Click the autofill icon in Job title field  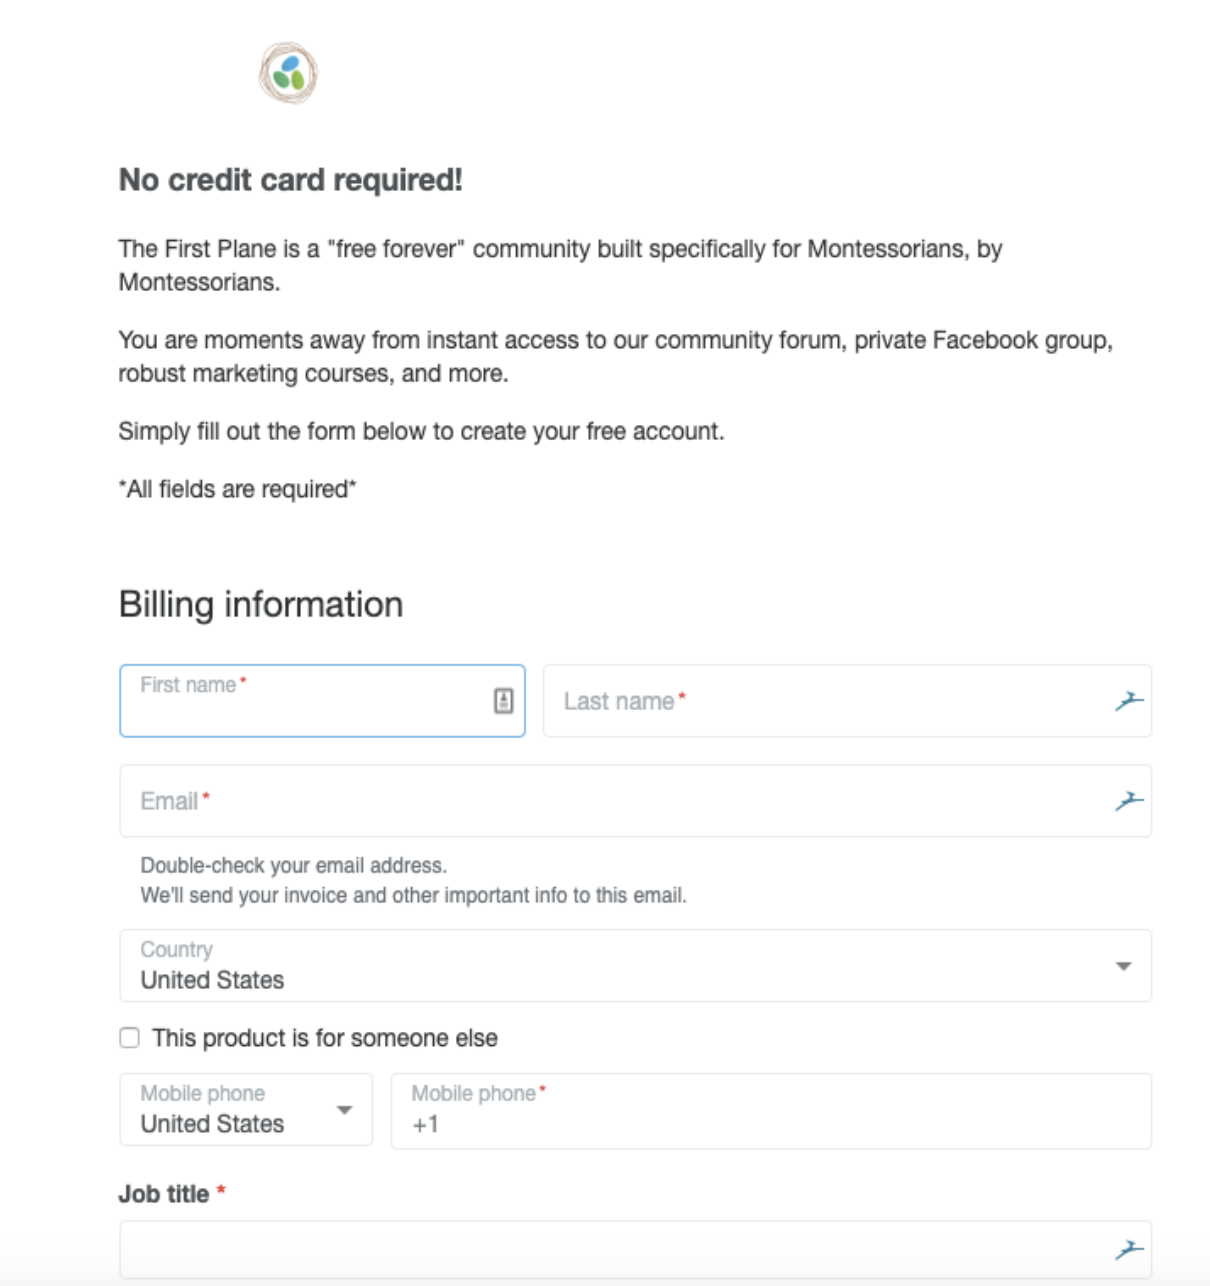1129,1249
